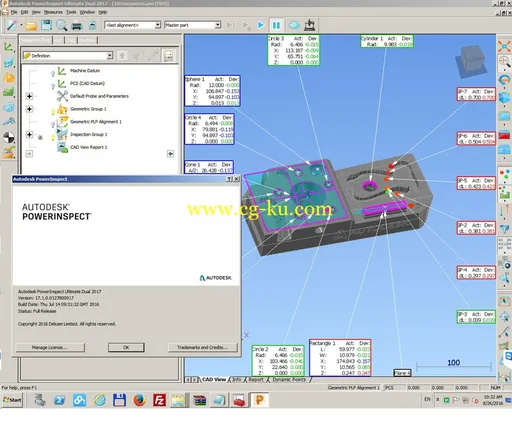Viewport: 512px width, 426px height.
Task: Click the move-up arrow button in the tree toolbar
Action: (x=122, y=56)
